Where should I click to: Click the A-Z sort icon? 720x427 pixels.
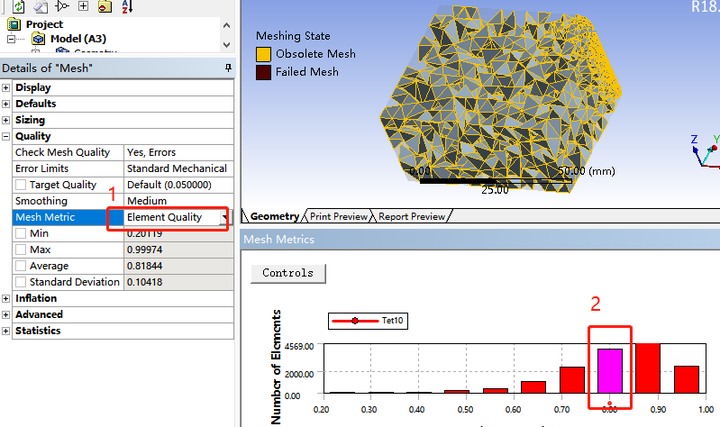127,6
